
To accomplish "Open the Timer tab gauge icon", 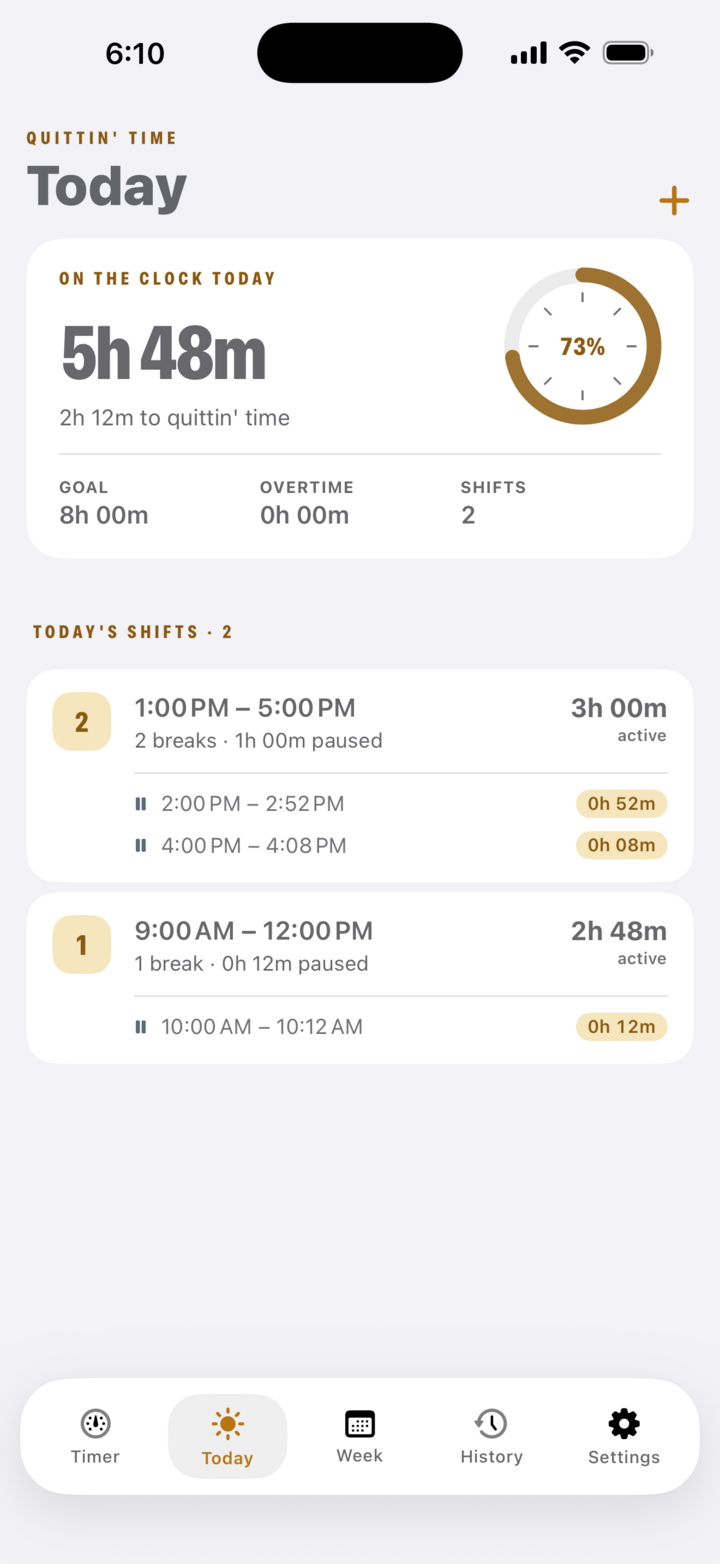I will (95, 1423).
